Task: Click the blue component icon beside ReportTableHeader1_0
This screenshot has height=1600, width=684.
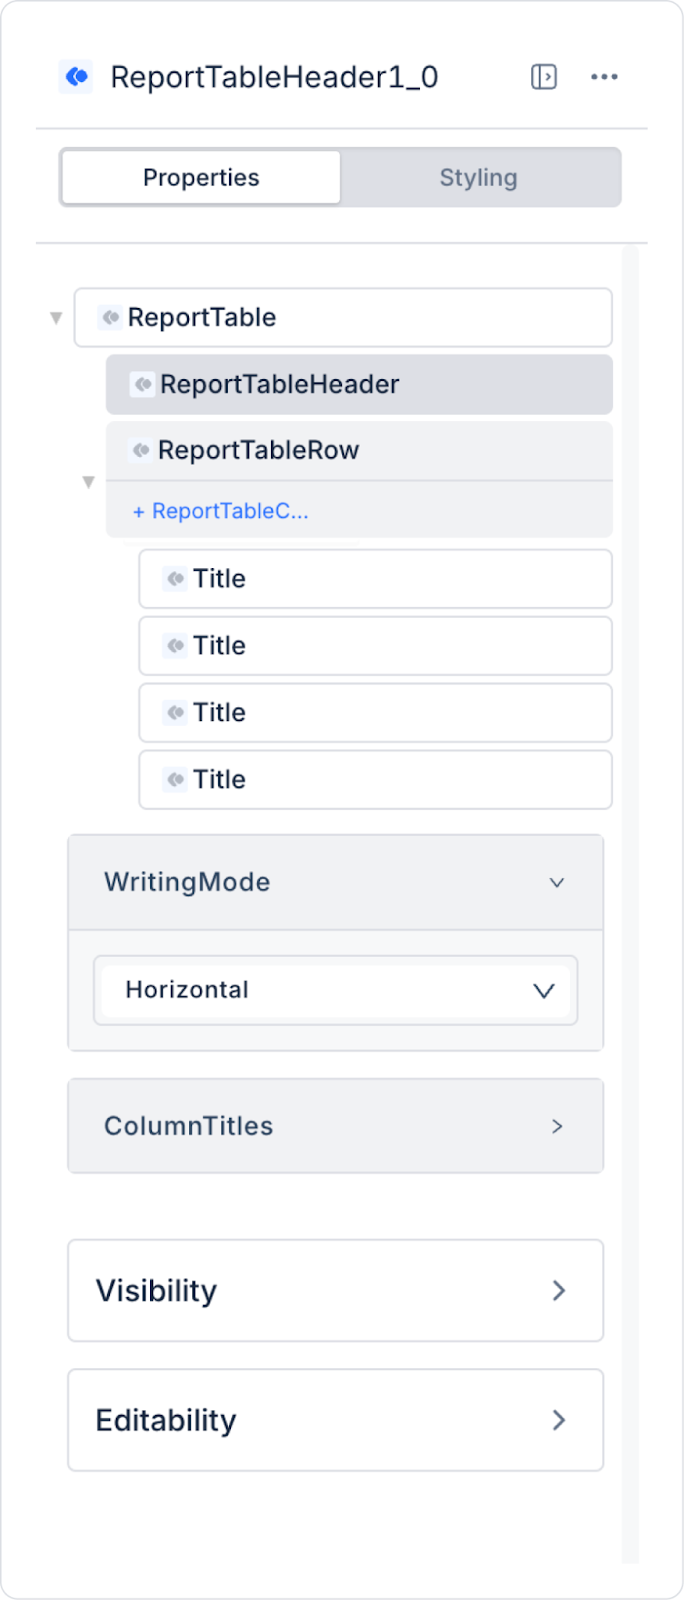Action: point(76,77)
